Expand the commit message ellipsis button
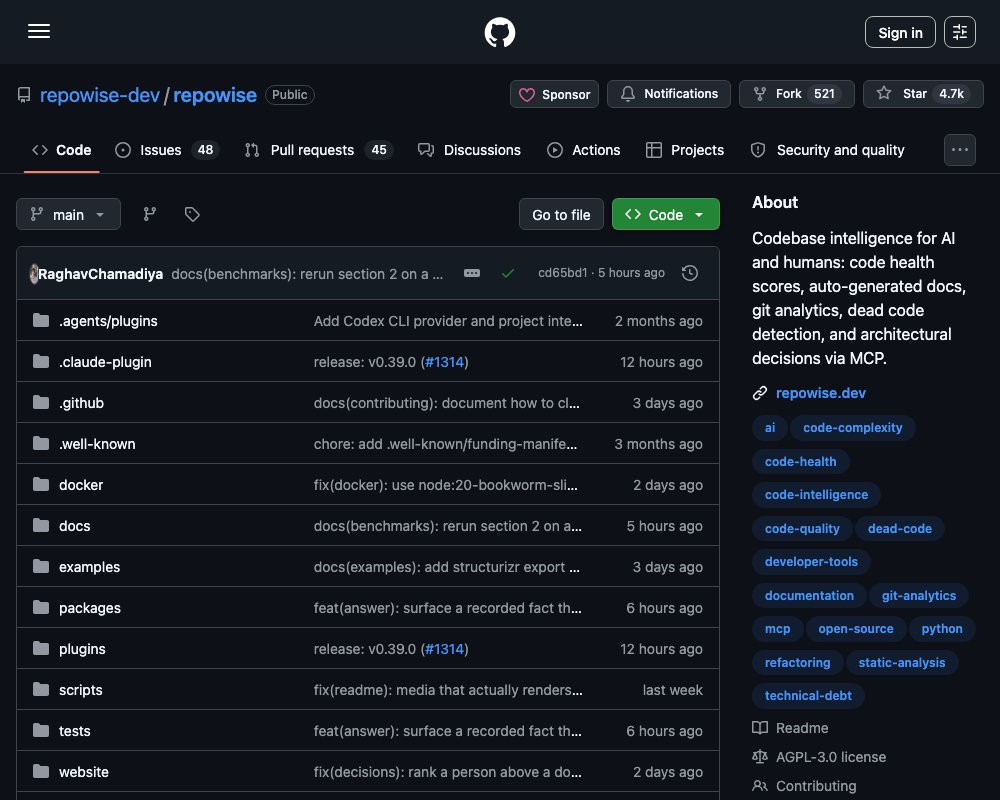 click(x=472, y=273)
